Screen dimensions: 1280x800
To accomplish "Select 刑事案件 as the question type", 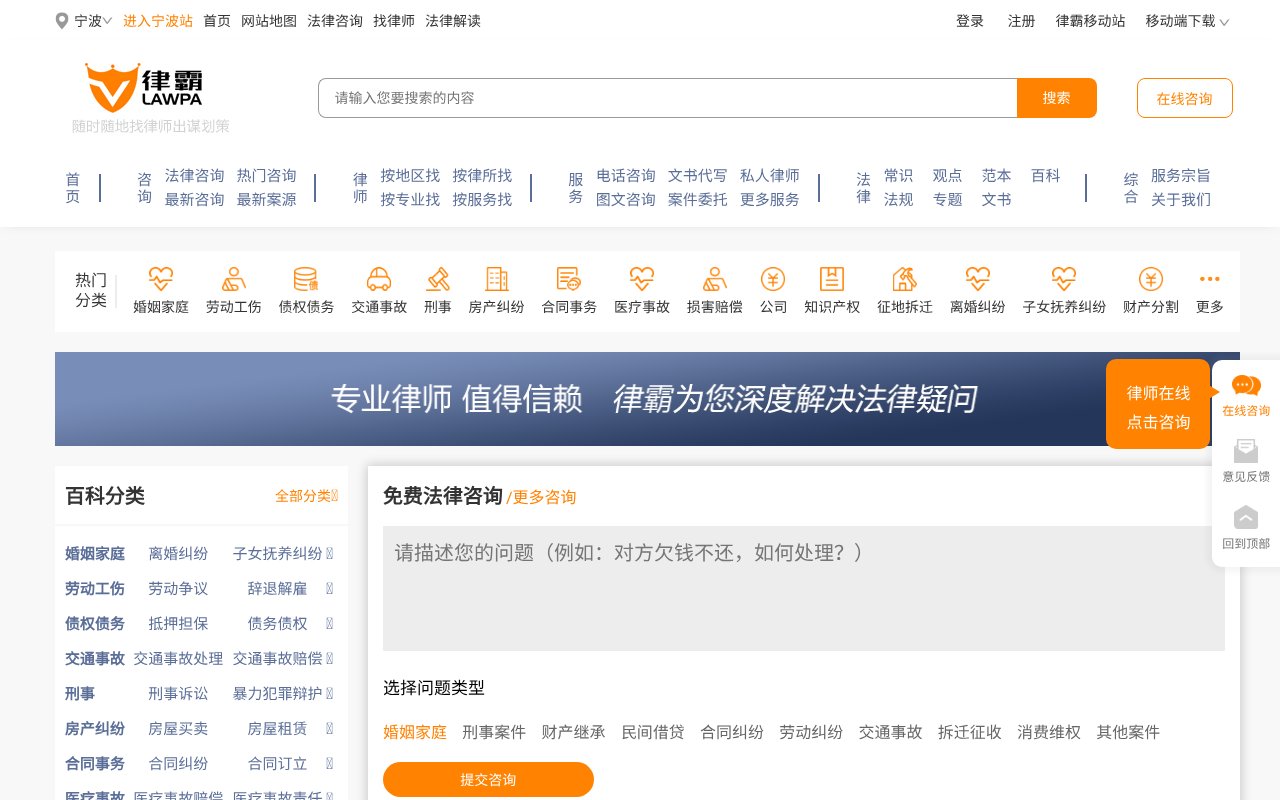I will 494,732.
